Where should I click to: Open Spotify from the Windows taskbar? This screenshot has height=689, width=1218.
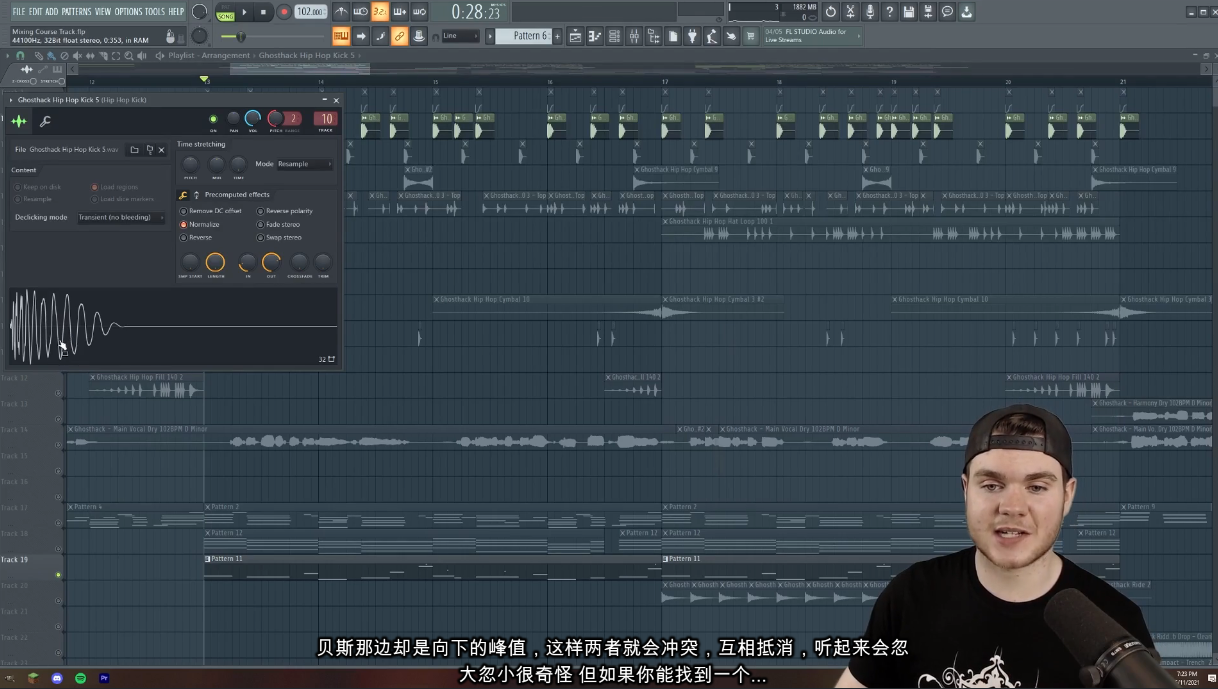pos(81,678)
